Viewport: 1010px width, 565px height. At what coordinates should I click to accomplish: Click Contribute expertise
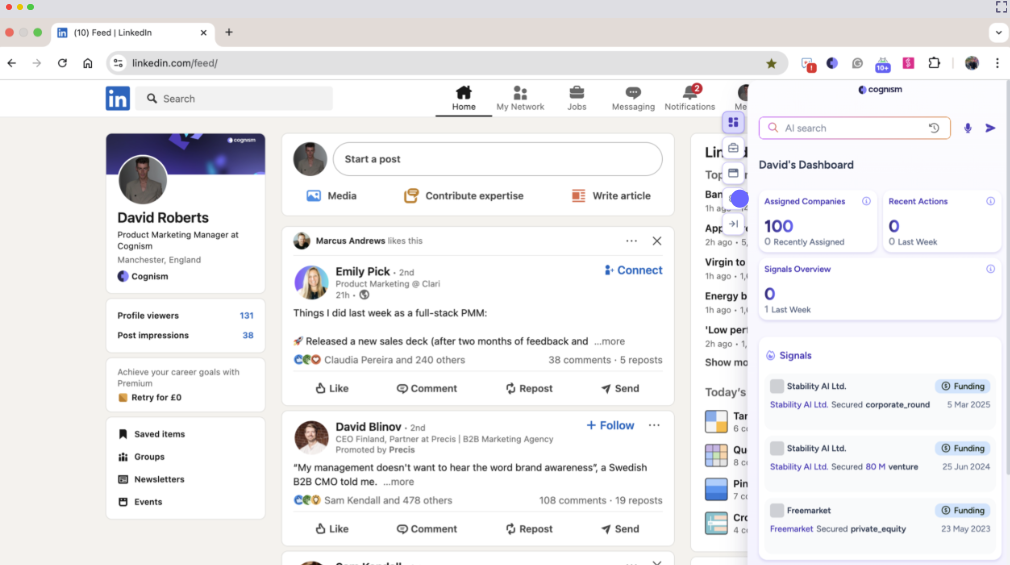[464, 196]
